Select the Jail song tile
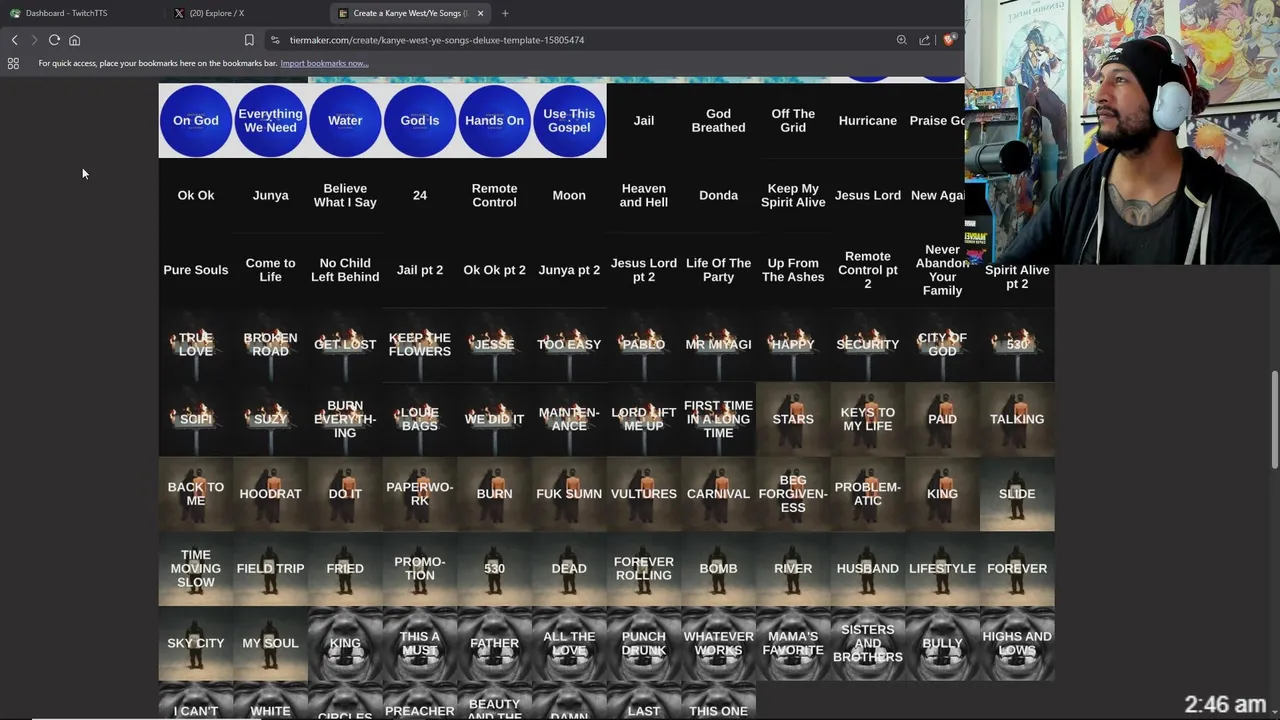This screenshot has width=1280, height=720. (x=644, y=120)
